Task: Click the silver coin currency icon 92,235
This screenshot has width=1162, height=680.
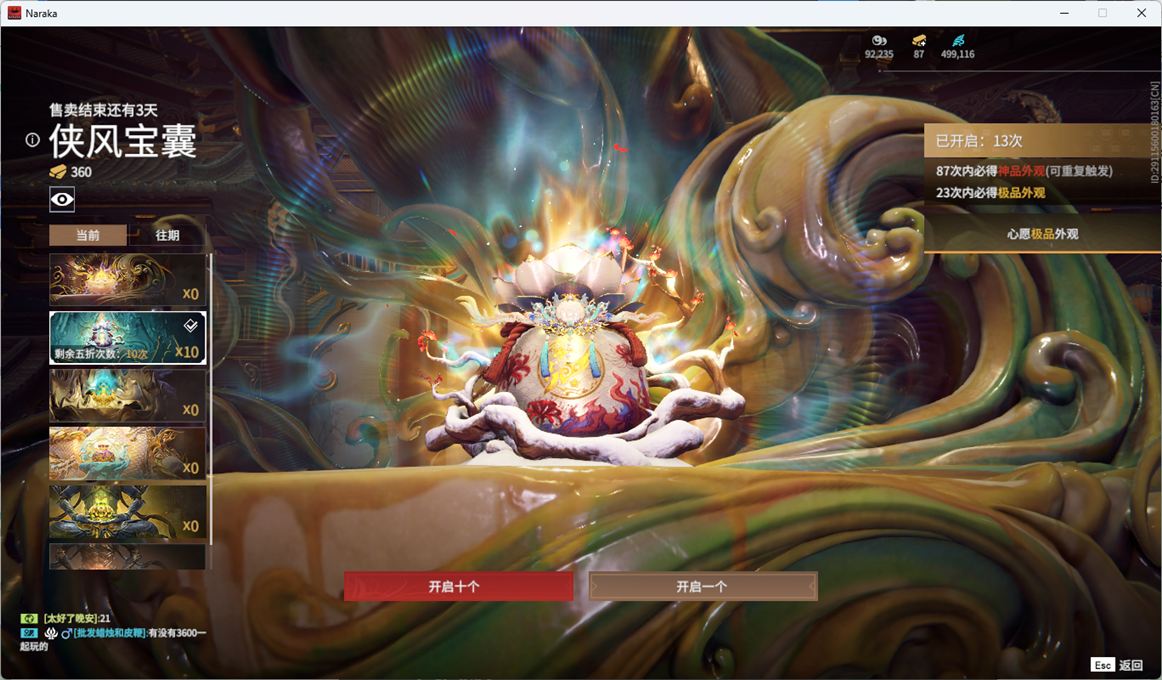Action: pyautogui.click(x=879, y=41)
